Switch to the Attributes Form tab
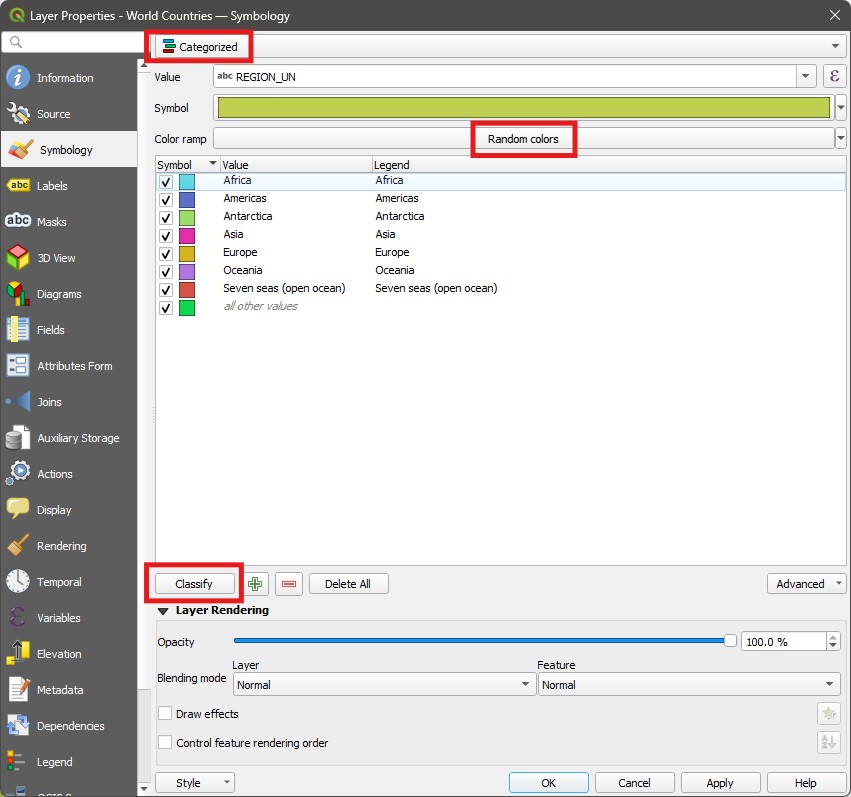 click(x=74, y=366)
